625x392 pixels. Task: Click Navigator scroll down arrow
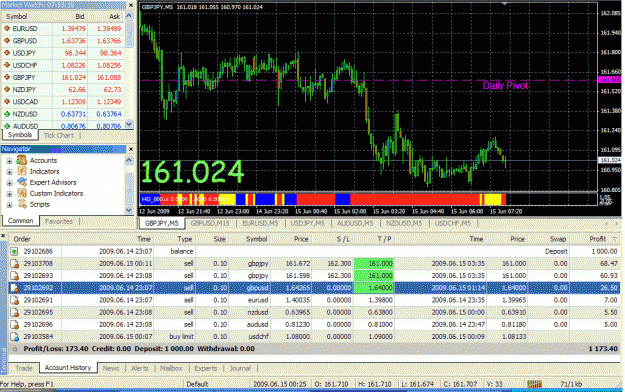pyautogui.click(x=129, y=210)
